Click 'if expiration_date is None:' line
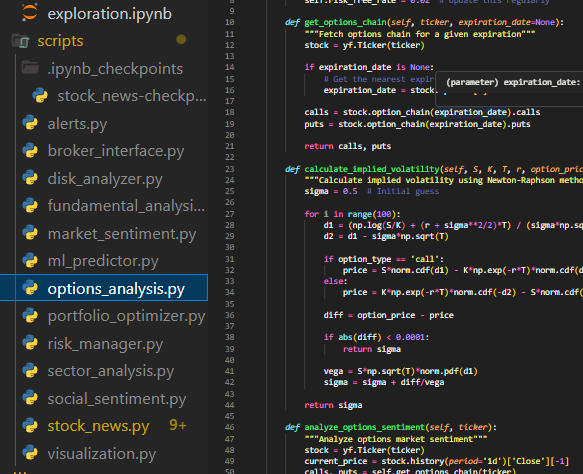This screenshot has height=474, width=583. pos(369,67)
